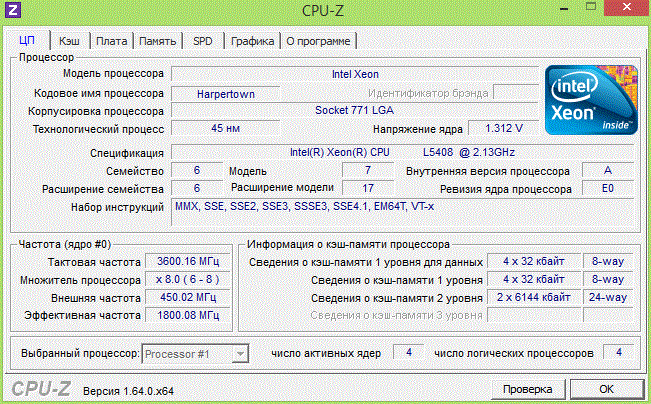Screen dimensions: 651x404
Task: Click the logical processors count field
Action: coord(619,353)
